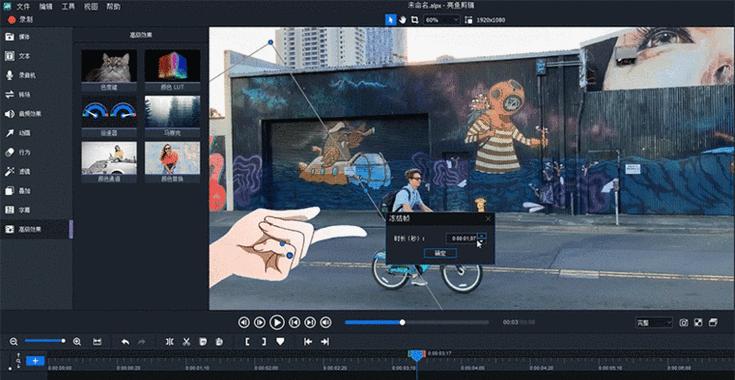Open the 帮助 menu

point(113,7)
